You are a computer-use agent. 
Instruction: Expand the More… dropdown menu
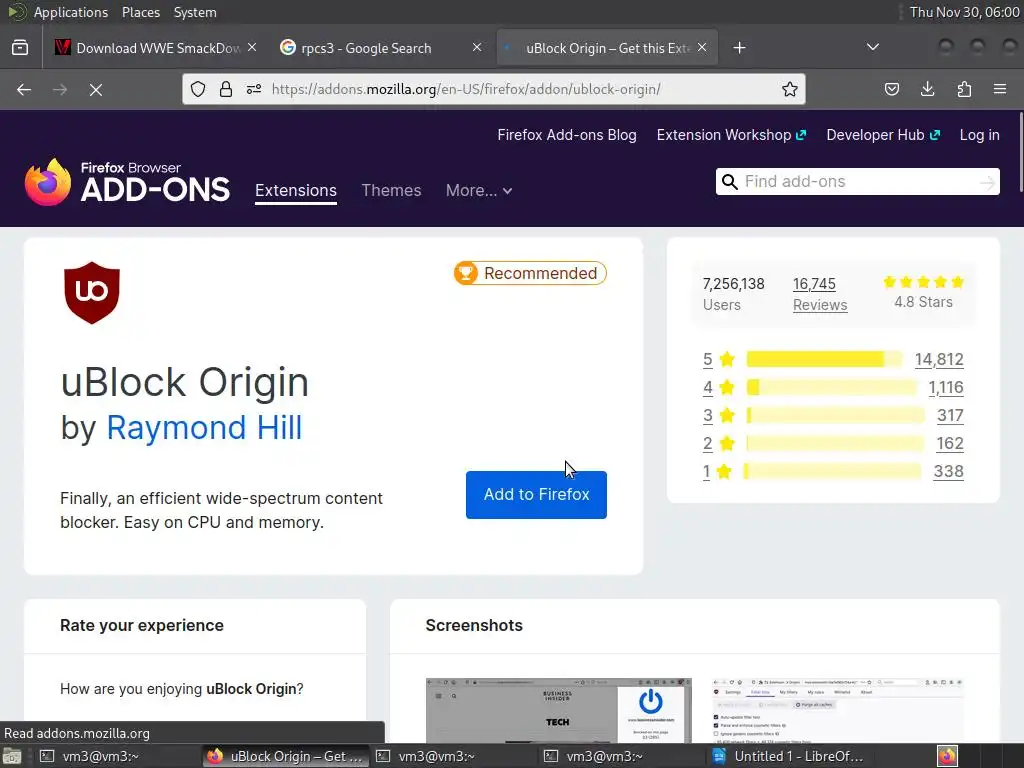[479, 191]
